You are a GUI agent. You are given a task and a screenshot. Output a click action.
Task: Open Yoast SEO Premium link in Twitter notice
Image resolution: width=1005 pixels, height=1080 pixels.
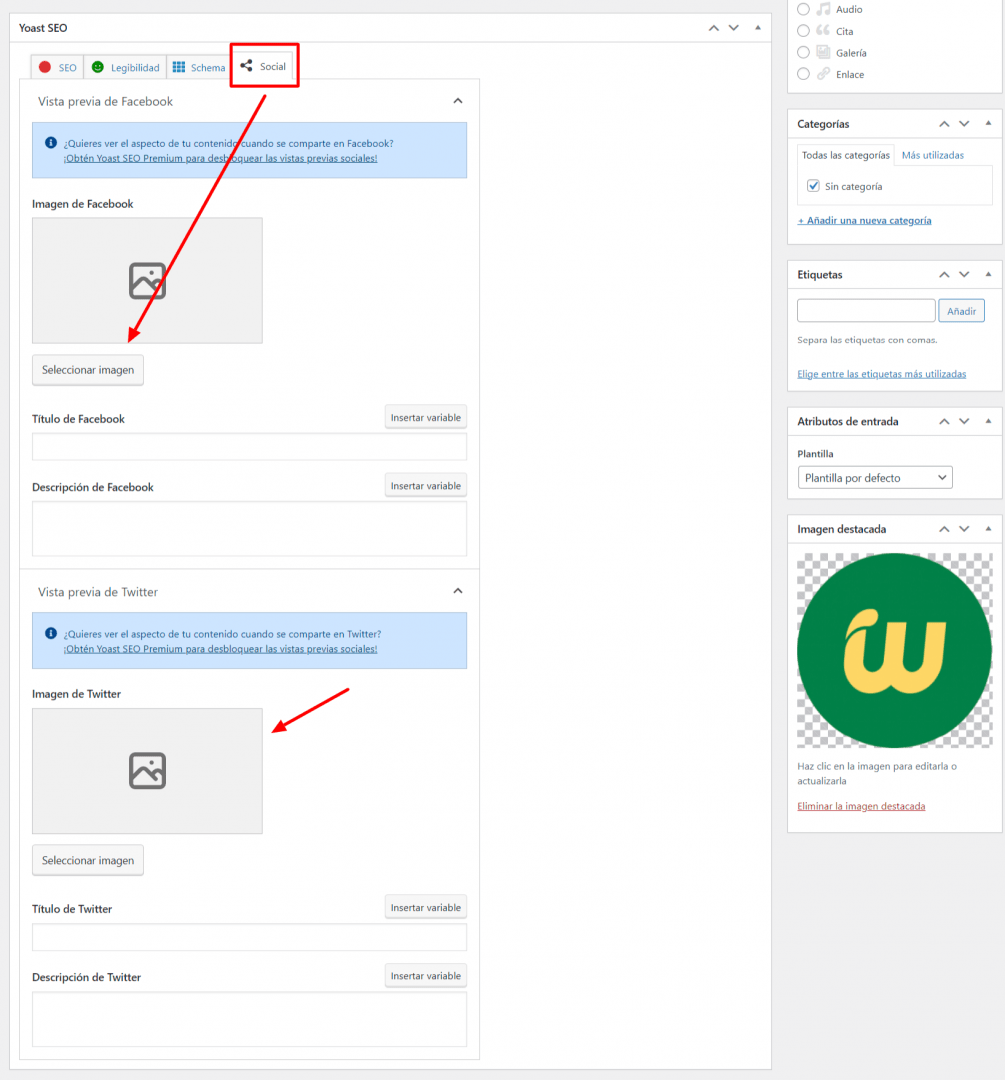click(x=220, y=649)
